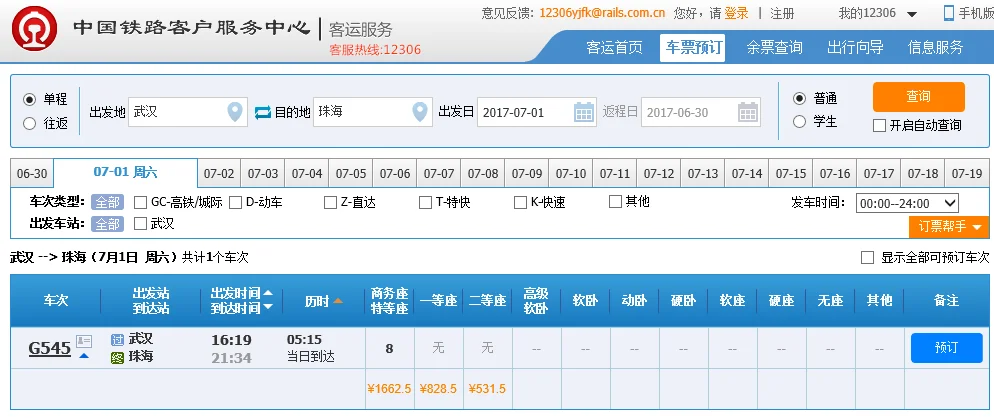994x418 pixels.
Task: Check K-快速 train type filter
Action: pyautogui.click(x=520, y=202)
